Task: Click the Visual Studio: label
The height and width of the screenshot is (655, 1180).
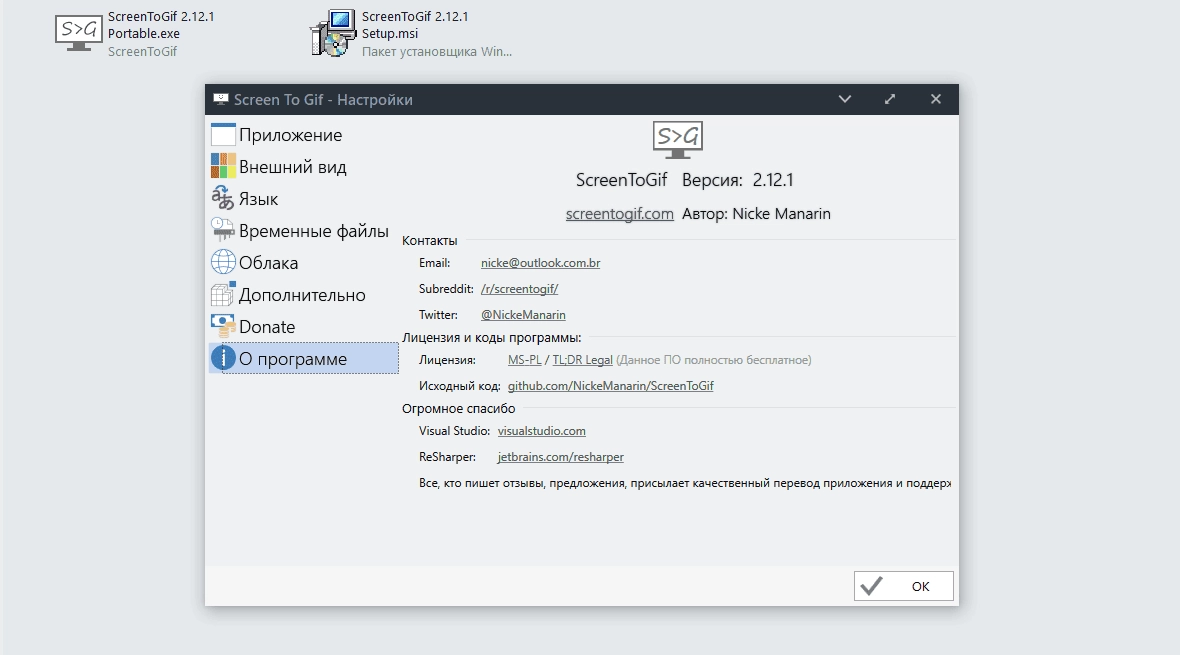Action: pos(455,431)
